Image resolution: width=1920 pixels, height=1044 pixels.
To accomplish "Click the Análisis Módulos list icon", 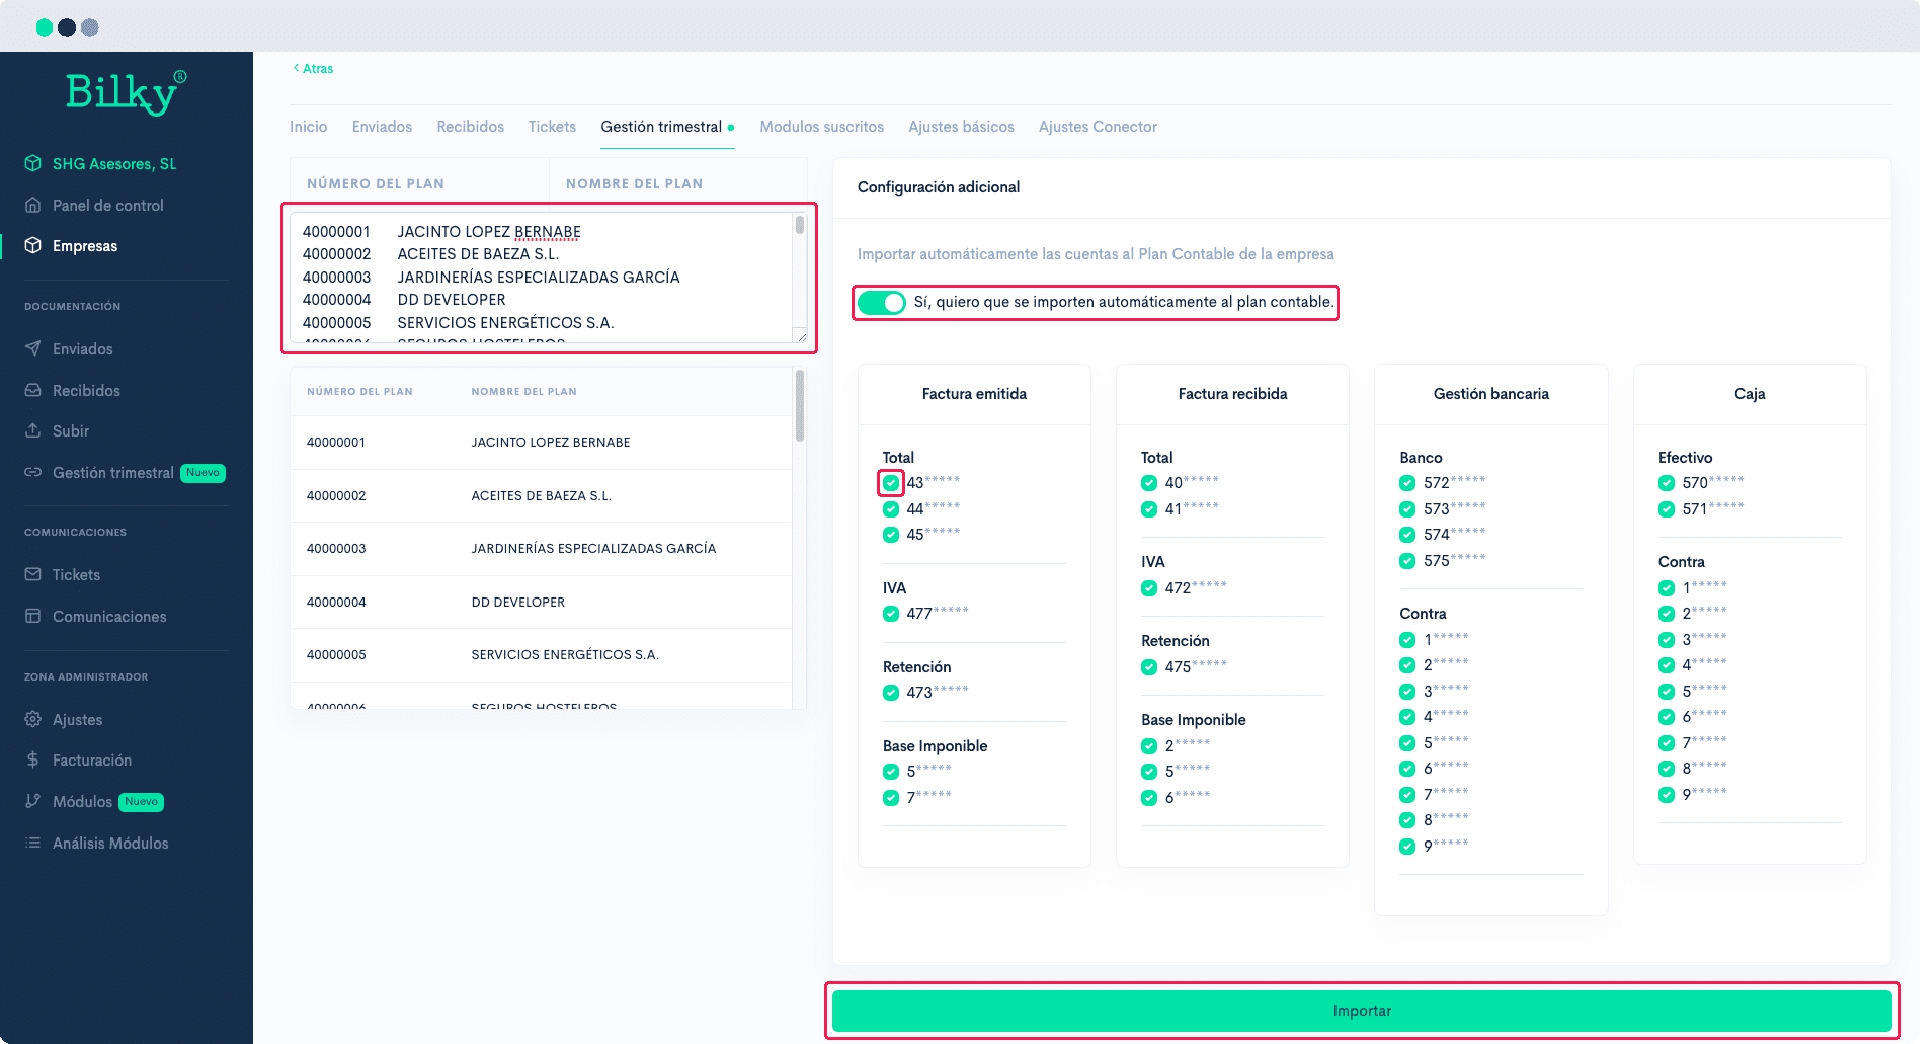I will [33, 843].
